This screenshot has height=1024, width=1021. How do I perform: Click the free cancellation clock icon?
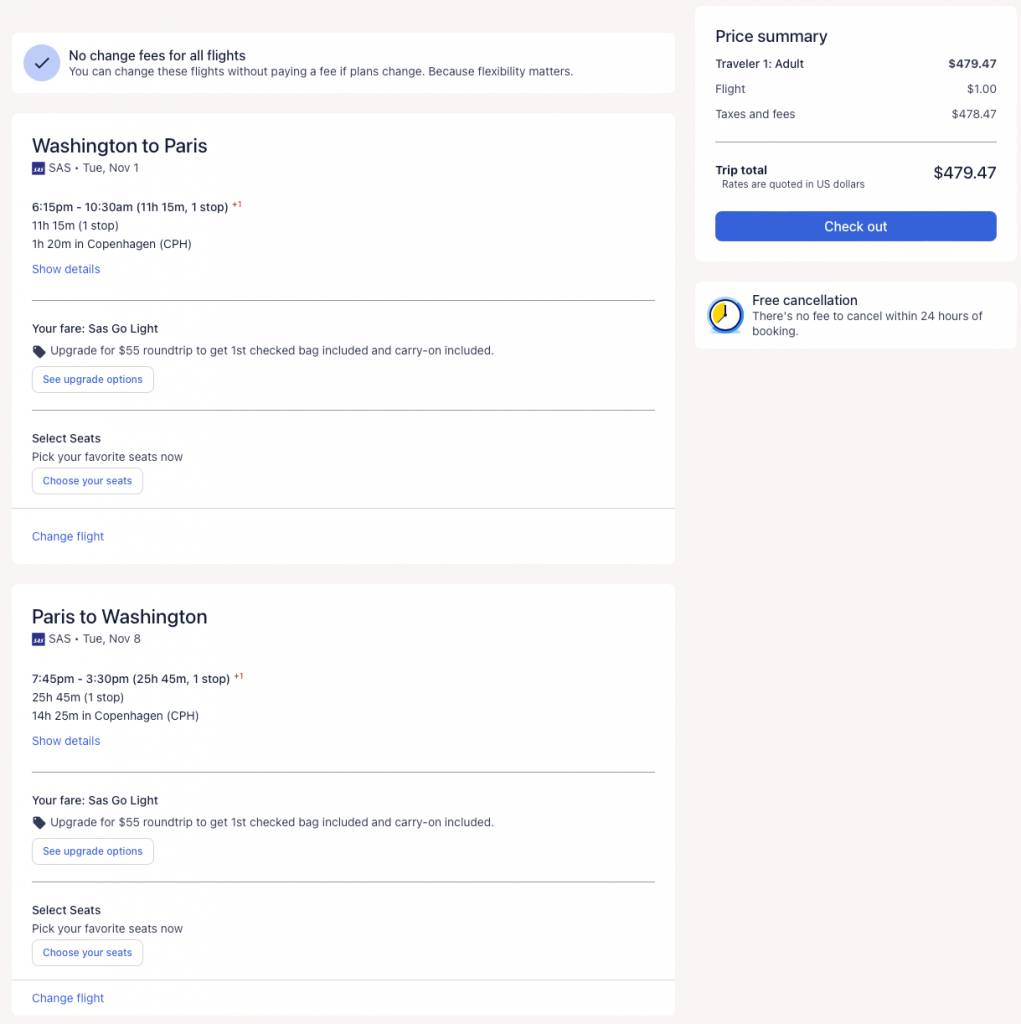click(x=722, y=315)
